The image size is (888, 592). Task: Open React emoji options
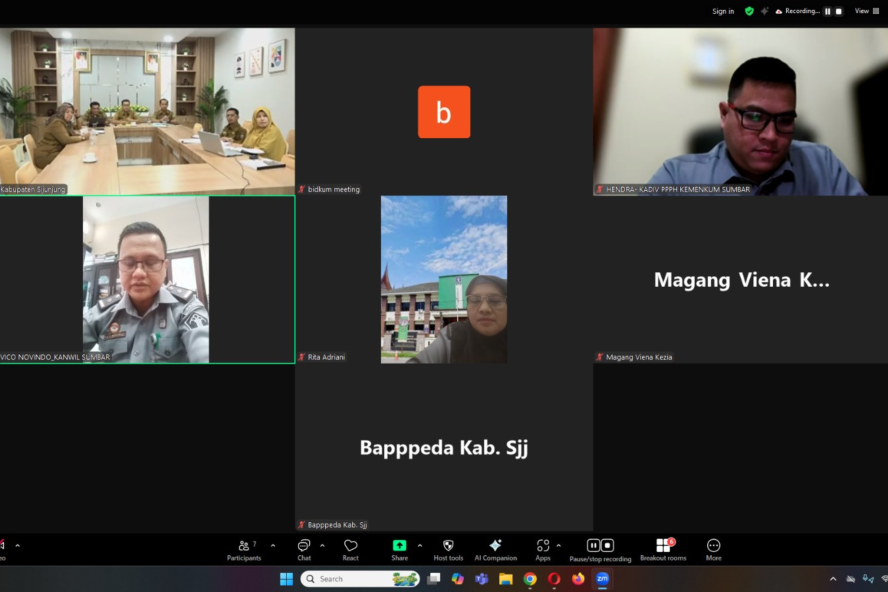pyautogui.click(x=350, y=549)
